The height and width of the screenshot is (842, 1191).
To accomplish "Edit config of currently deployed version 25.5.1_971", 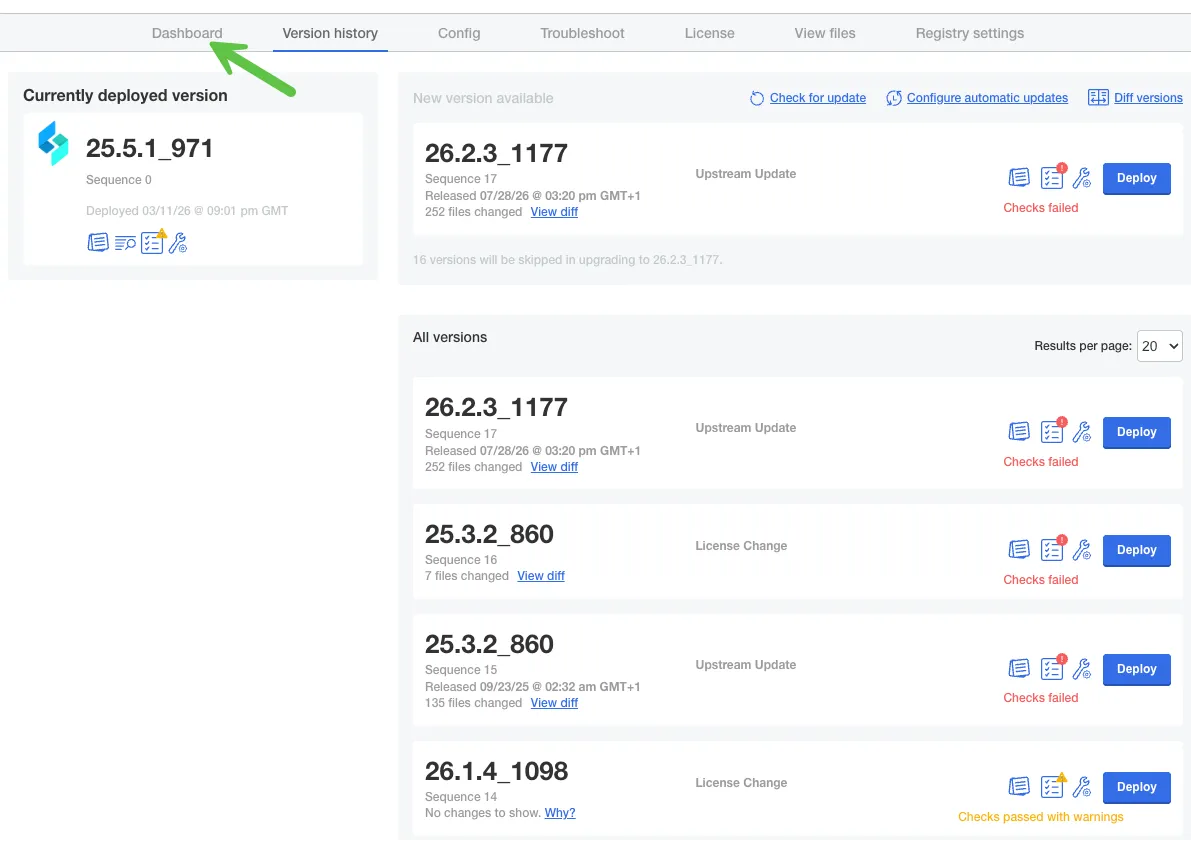I will click(x=178, y=243).
